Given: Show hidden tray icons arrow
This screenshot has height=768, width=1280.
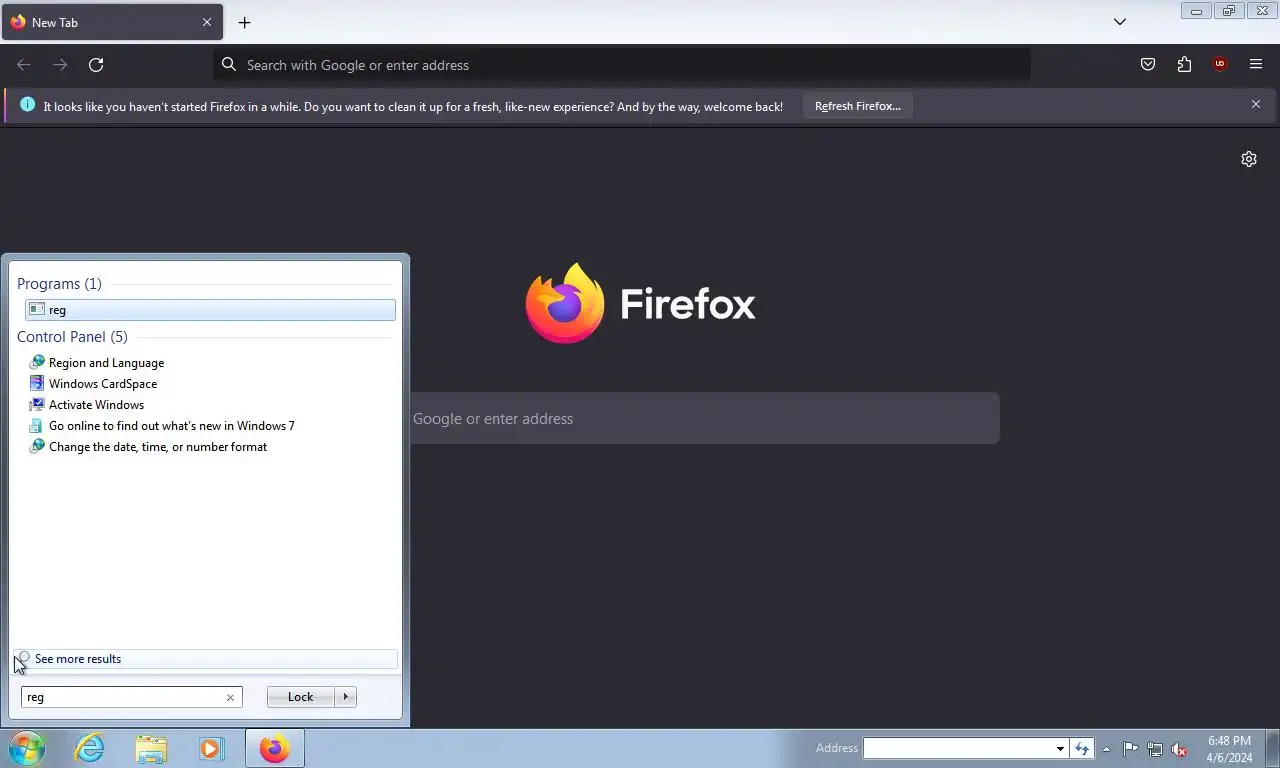Looking at the screenshot, I should coord(1106,749).
